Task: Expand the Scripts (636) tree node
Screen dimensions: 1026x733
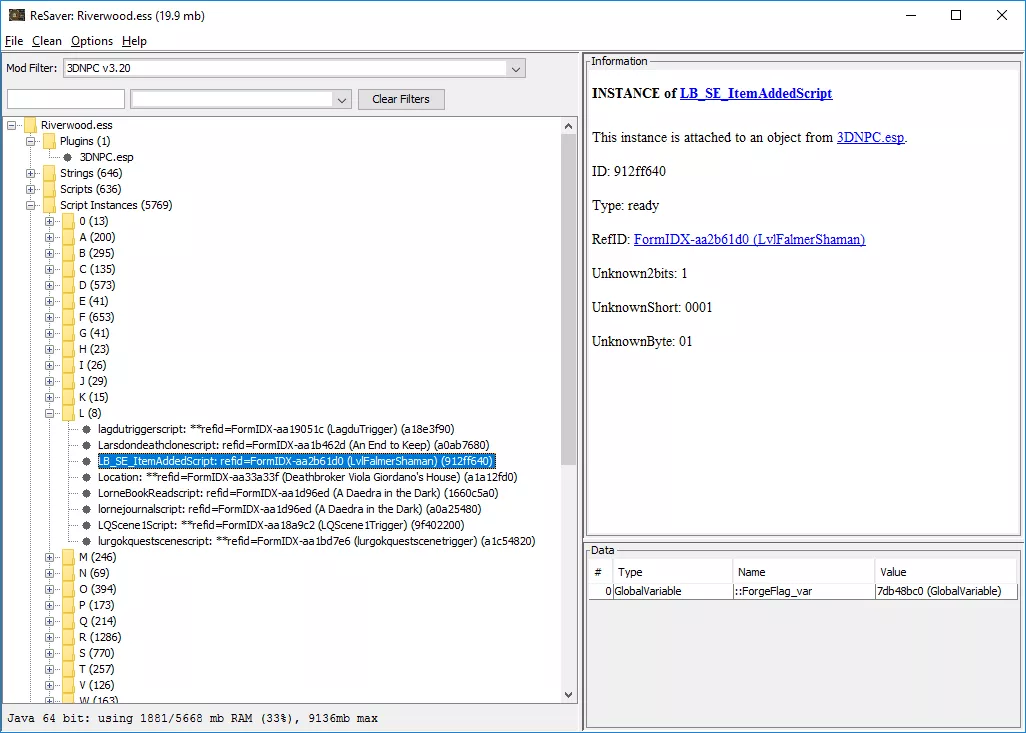Action: click(31, 189)
